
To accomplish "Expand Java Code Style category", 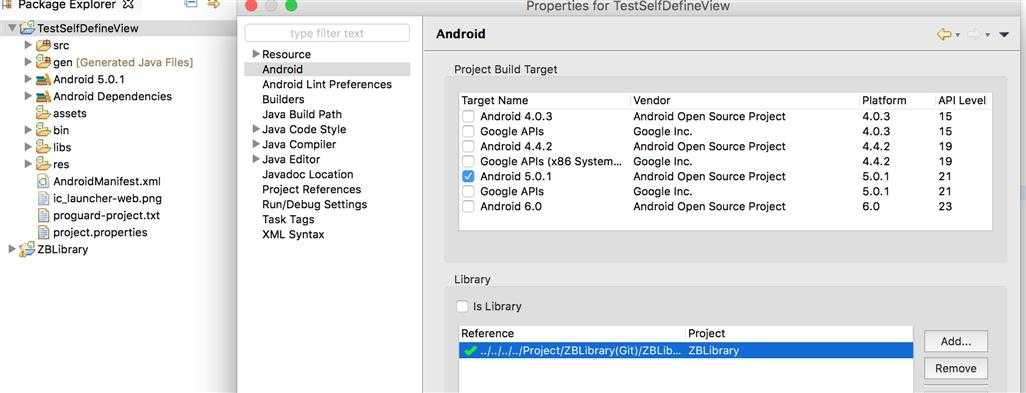I will tap(256, 129).
